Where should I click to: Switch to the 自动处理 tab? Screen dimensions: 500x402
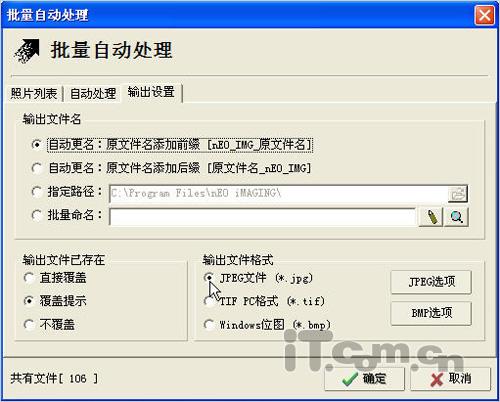[x=93, y=93]
